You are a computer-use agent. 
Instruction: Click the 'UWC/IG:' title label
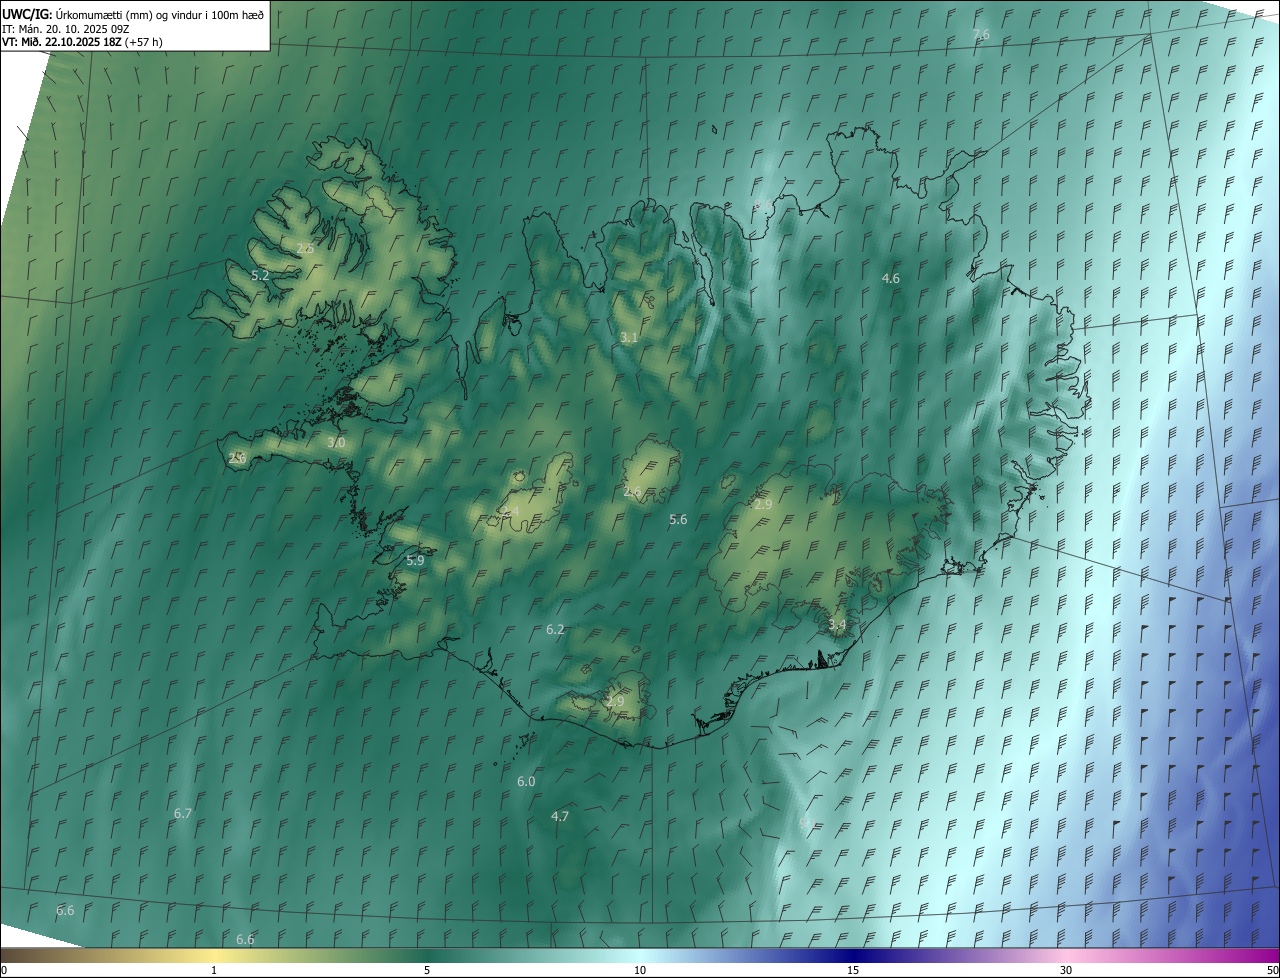(27, 14)
